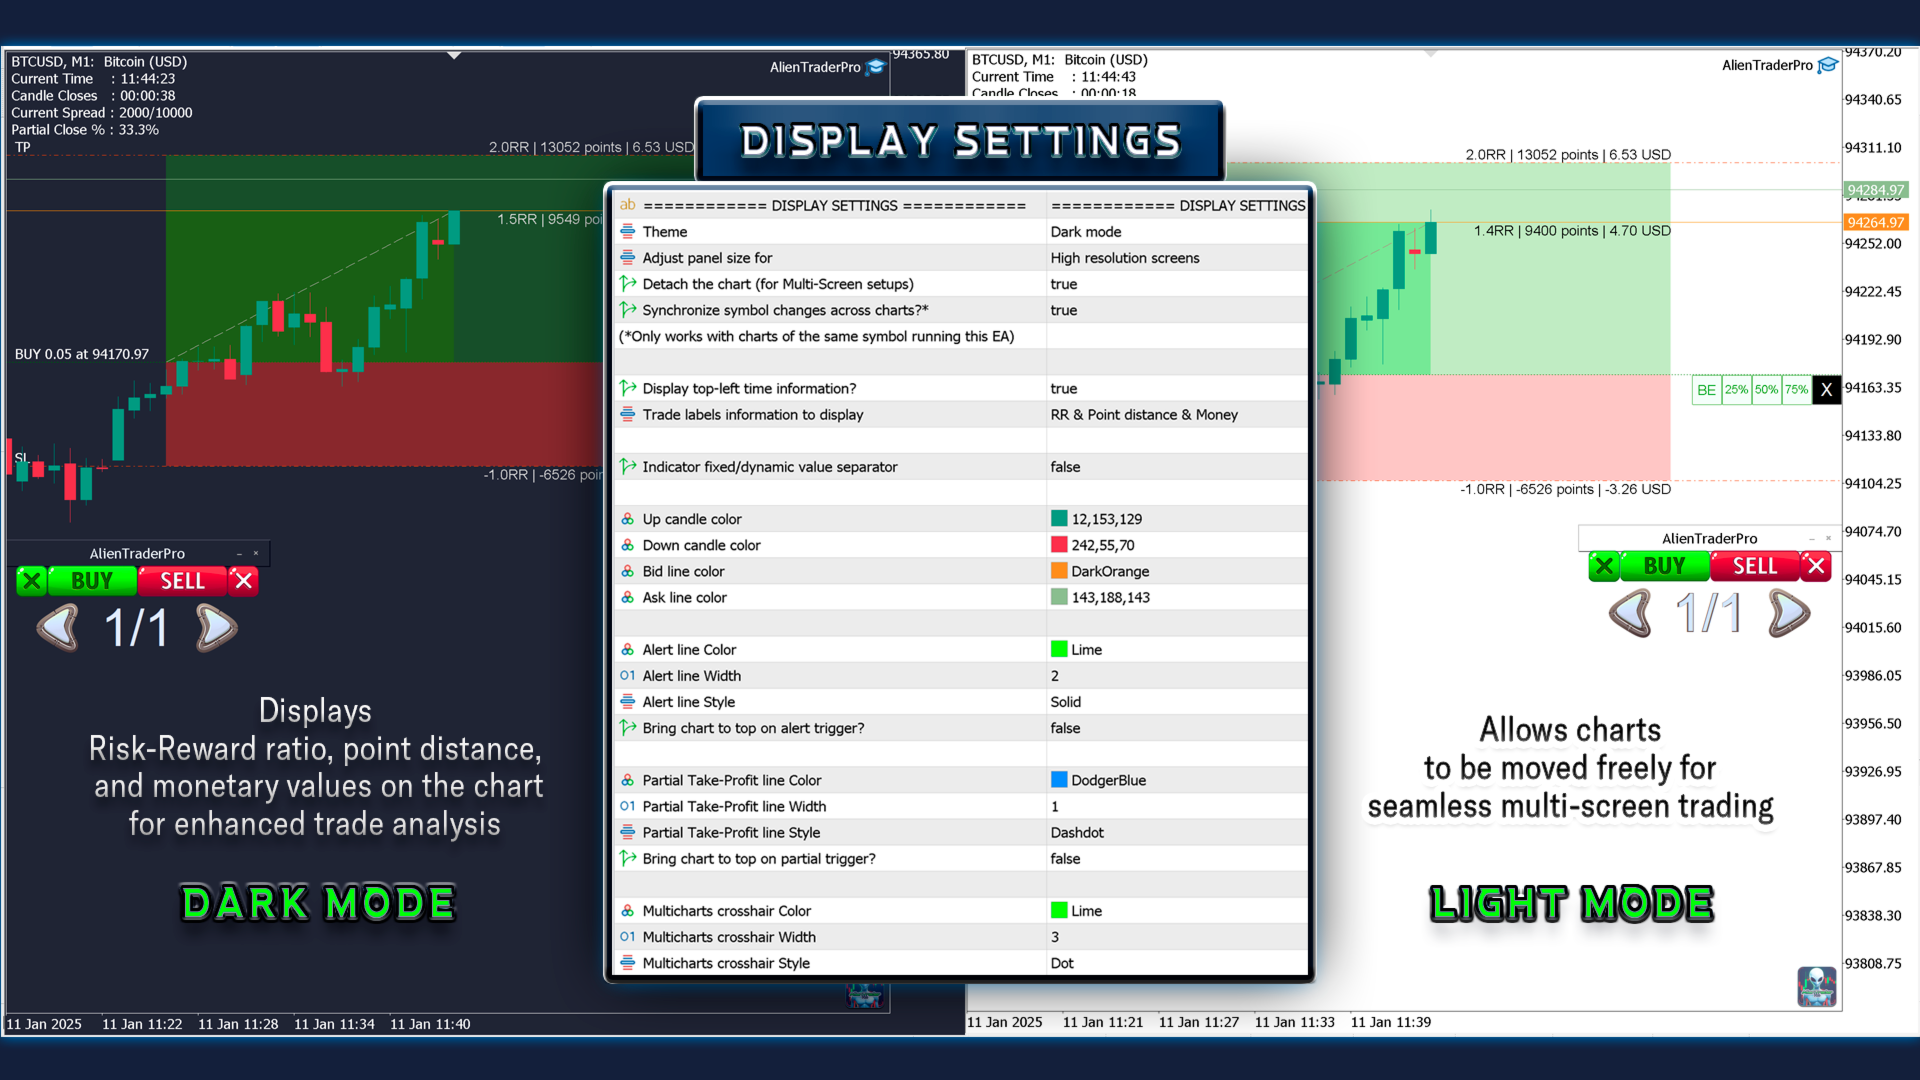This screenshot has height=1080, width=1920.
Task: Toggle Display top-left time information value
Action: [x=1176, y=388]
